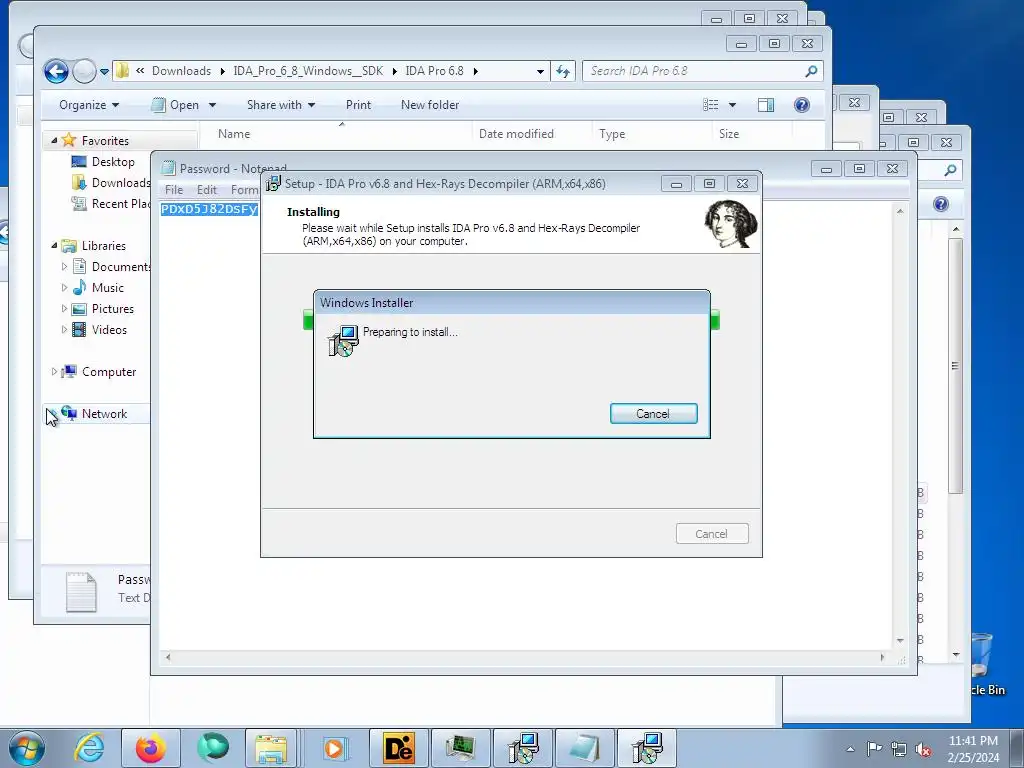Click the Open toolbar button
1024x768 pixels.
[175, 104]
